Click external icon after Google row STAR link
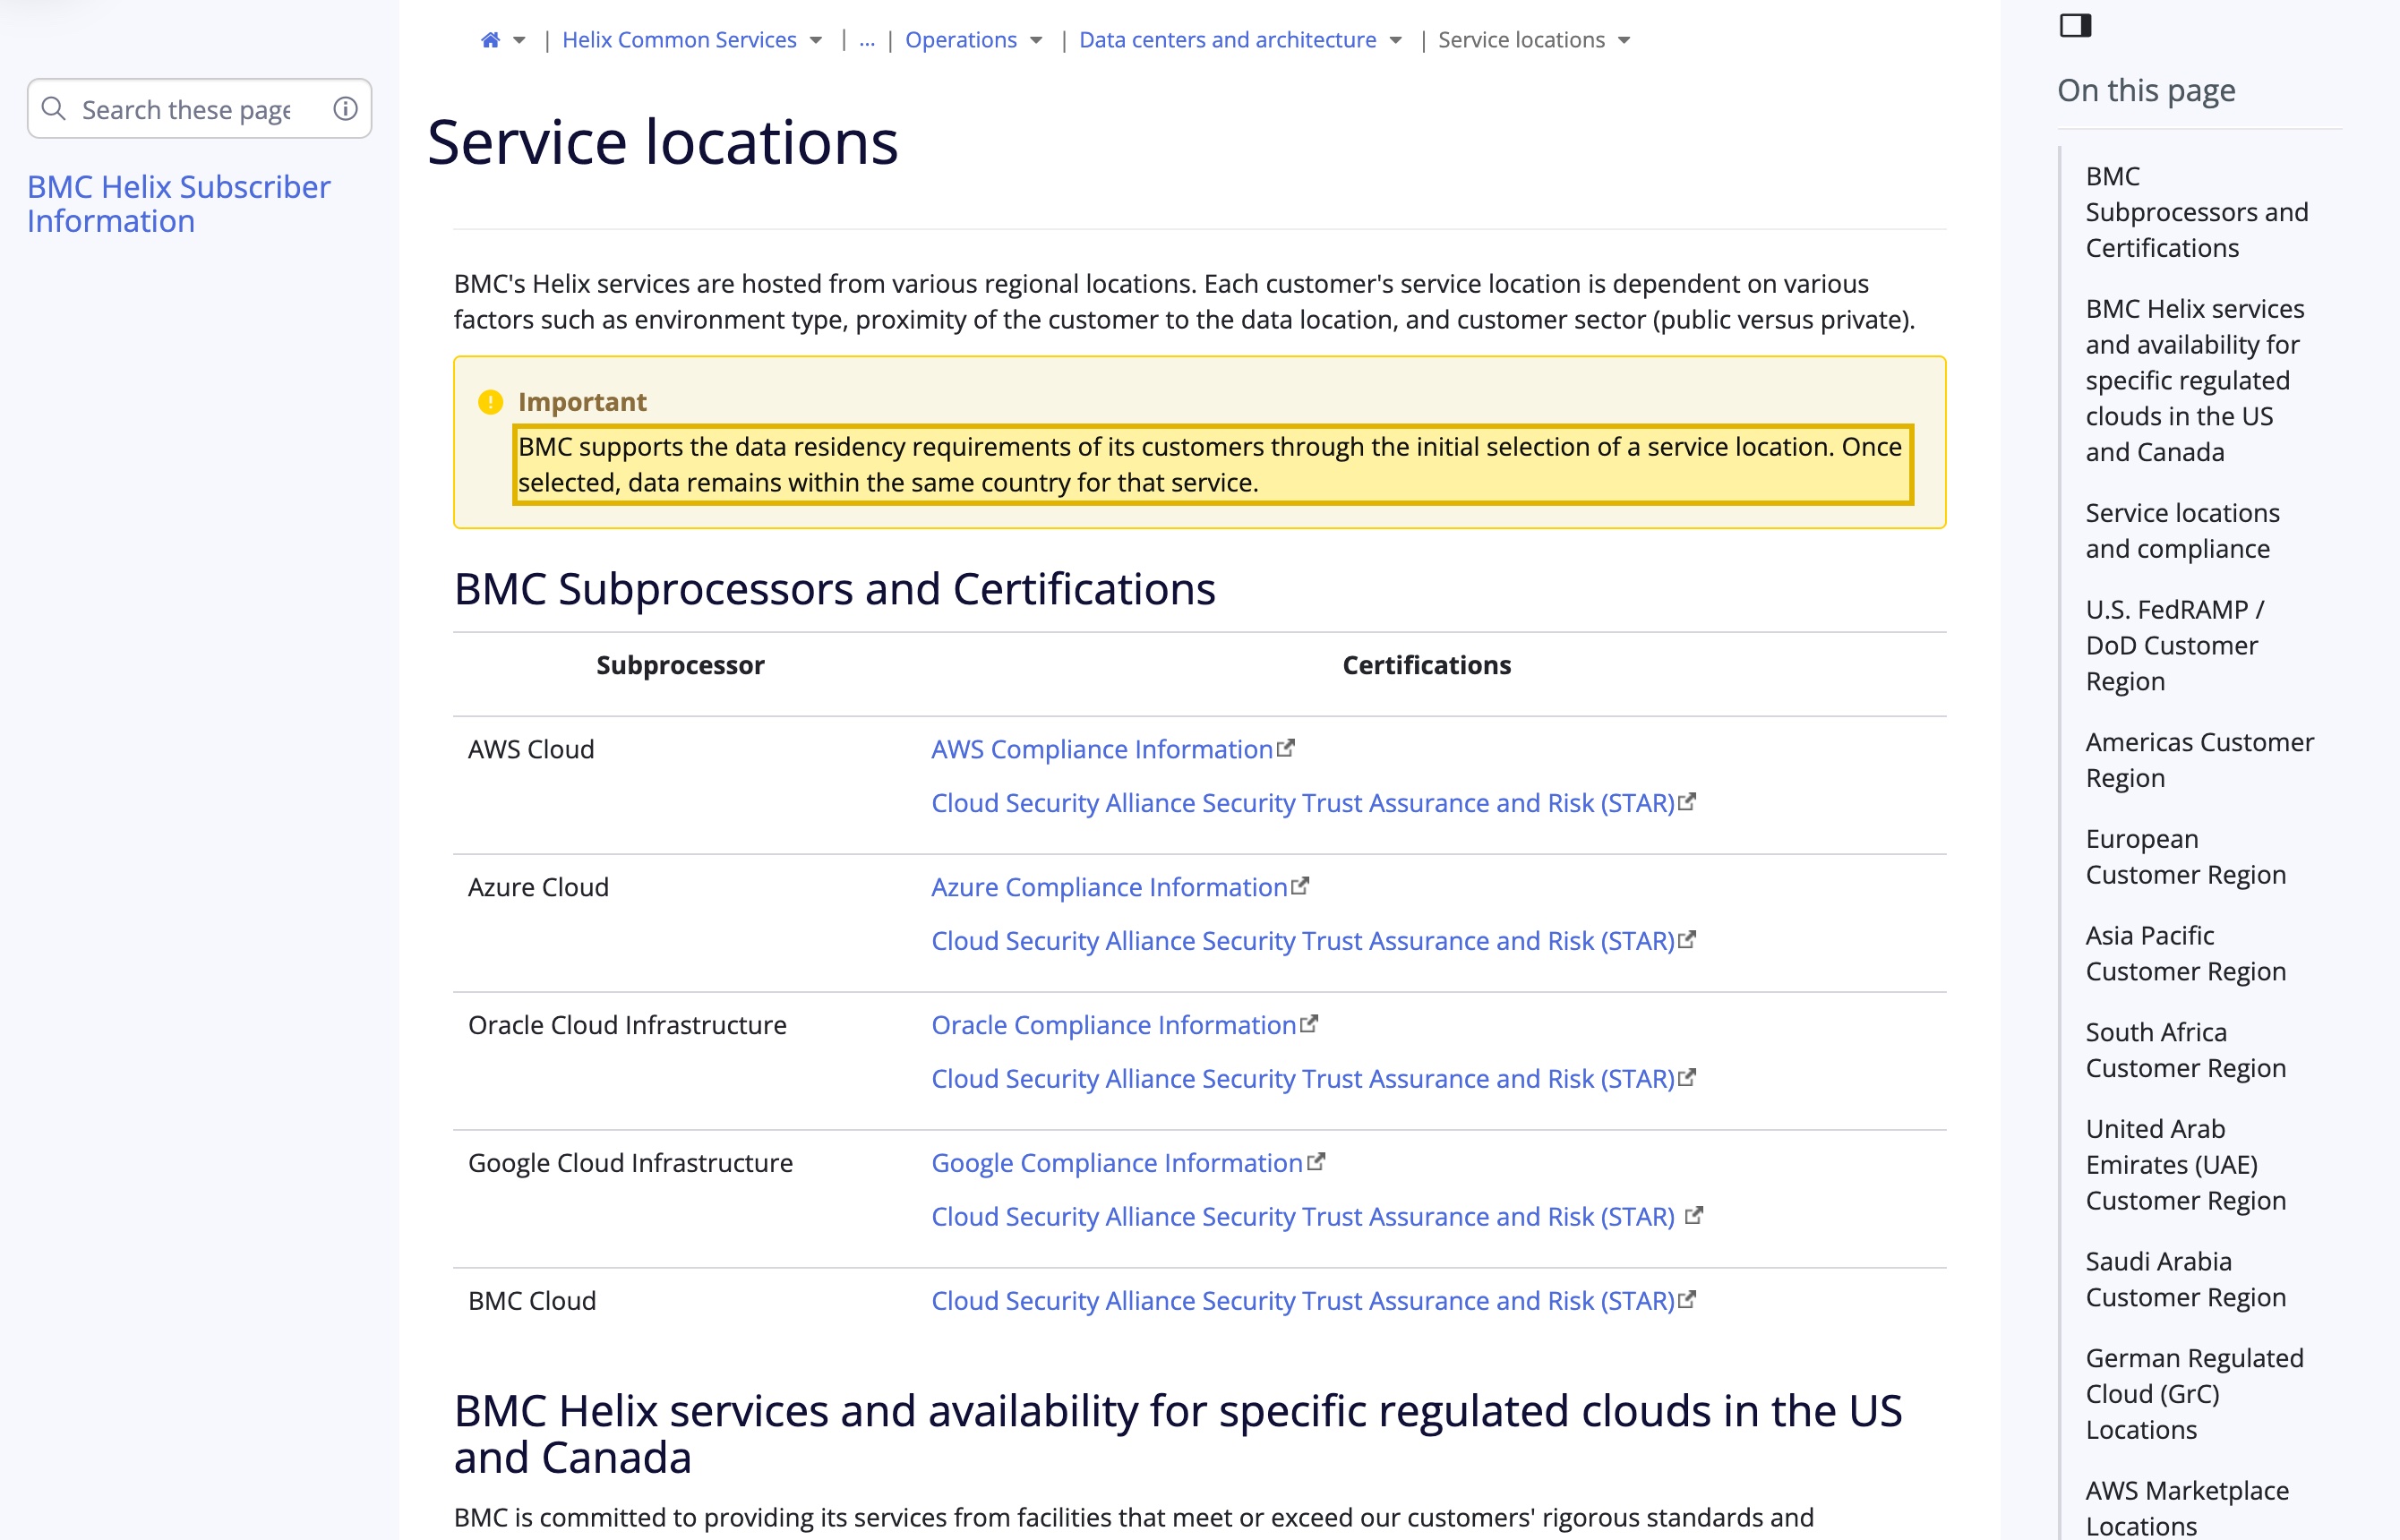This screenshot has height=1540, width=2400. pyautogui.click(x=1694, y=1215)
